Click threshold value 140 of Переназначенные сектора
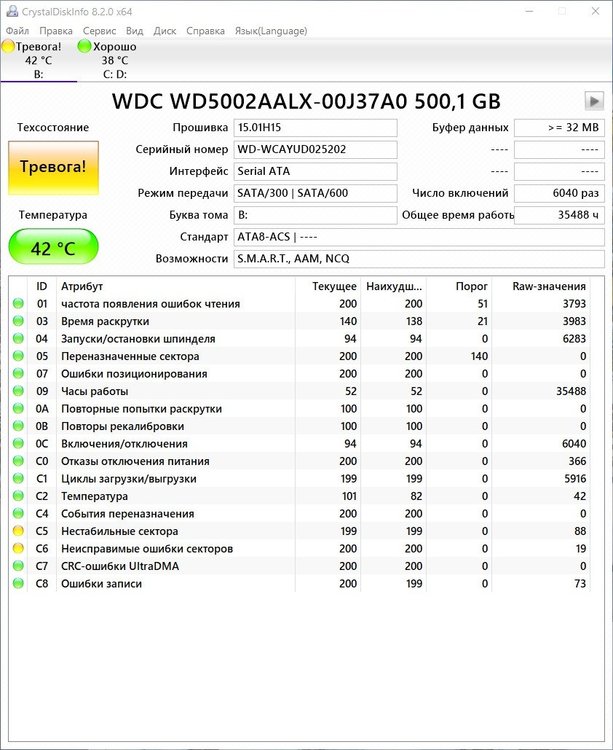Screen dimensions: 613x750 tap(479, 356)
